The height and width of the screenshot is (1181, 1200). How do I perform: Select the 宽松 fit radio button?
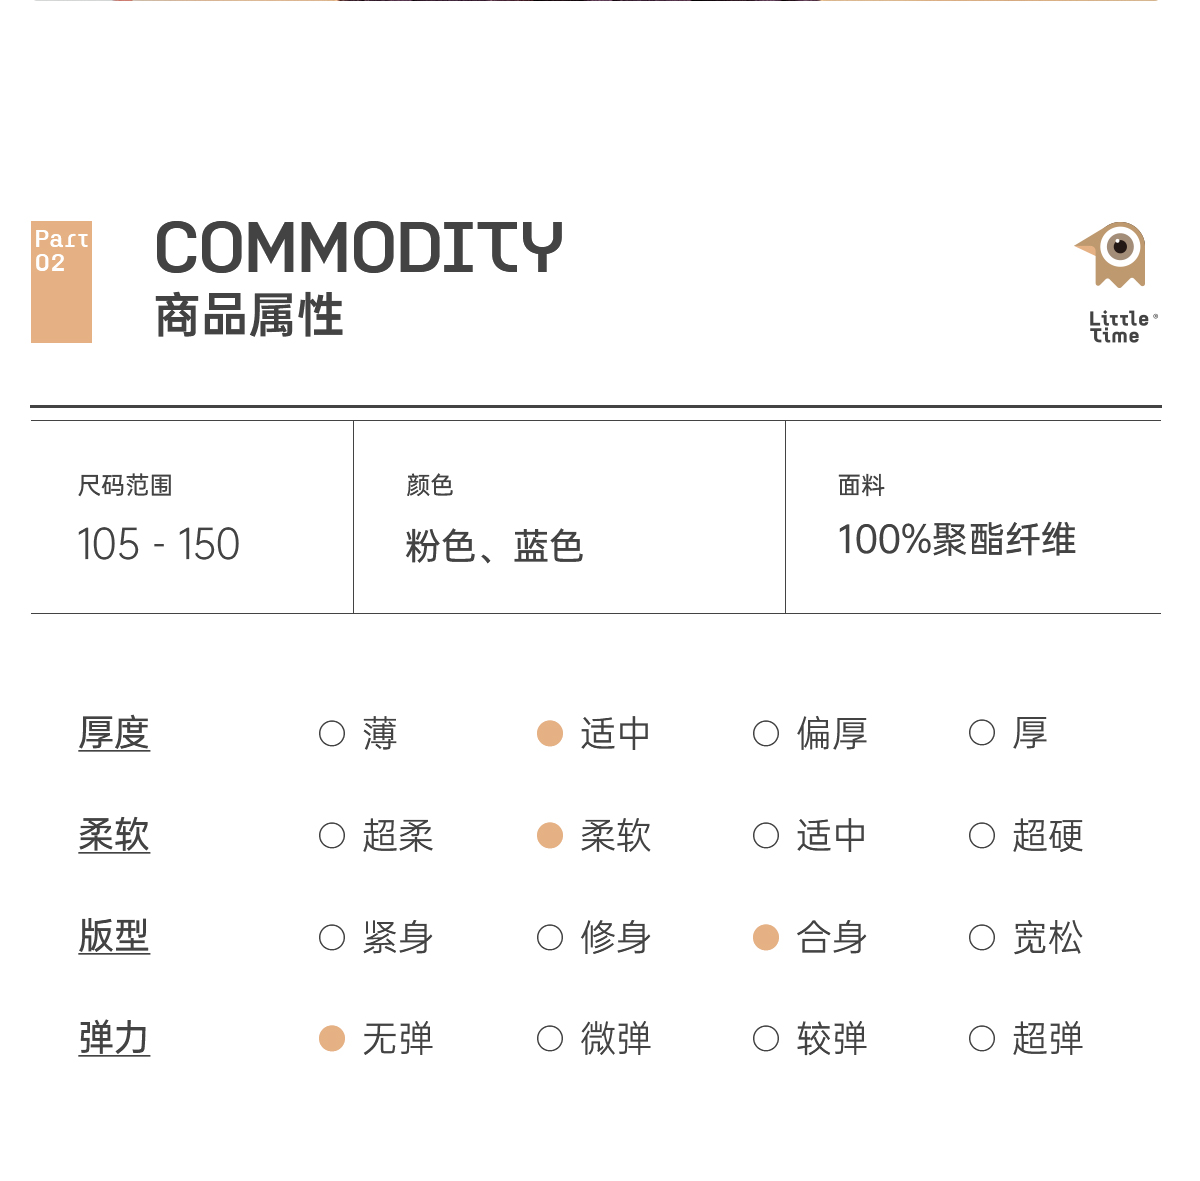click(982, 938)
